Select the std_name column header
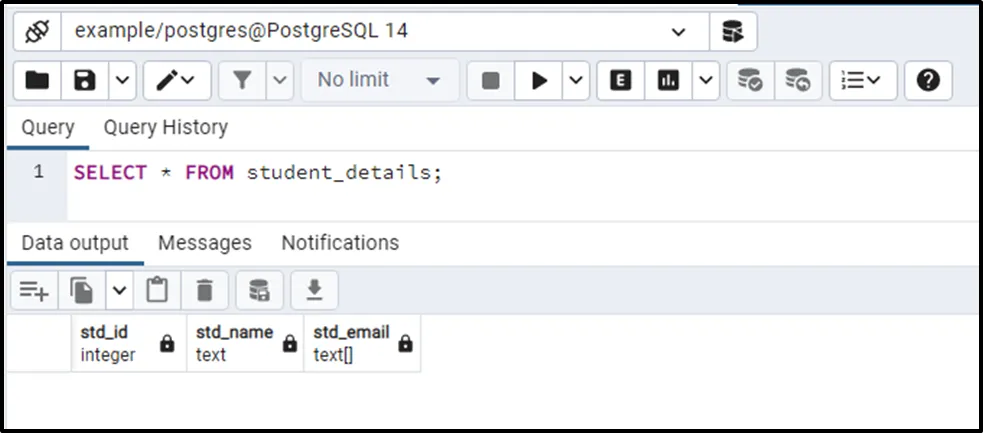Image resolution: width=983 pixels, height=433 pixels. 235,342
